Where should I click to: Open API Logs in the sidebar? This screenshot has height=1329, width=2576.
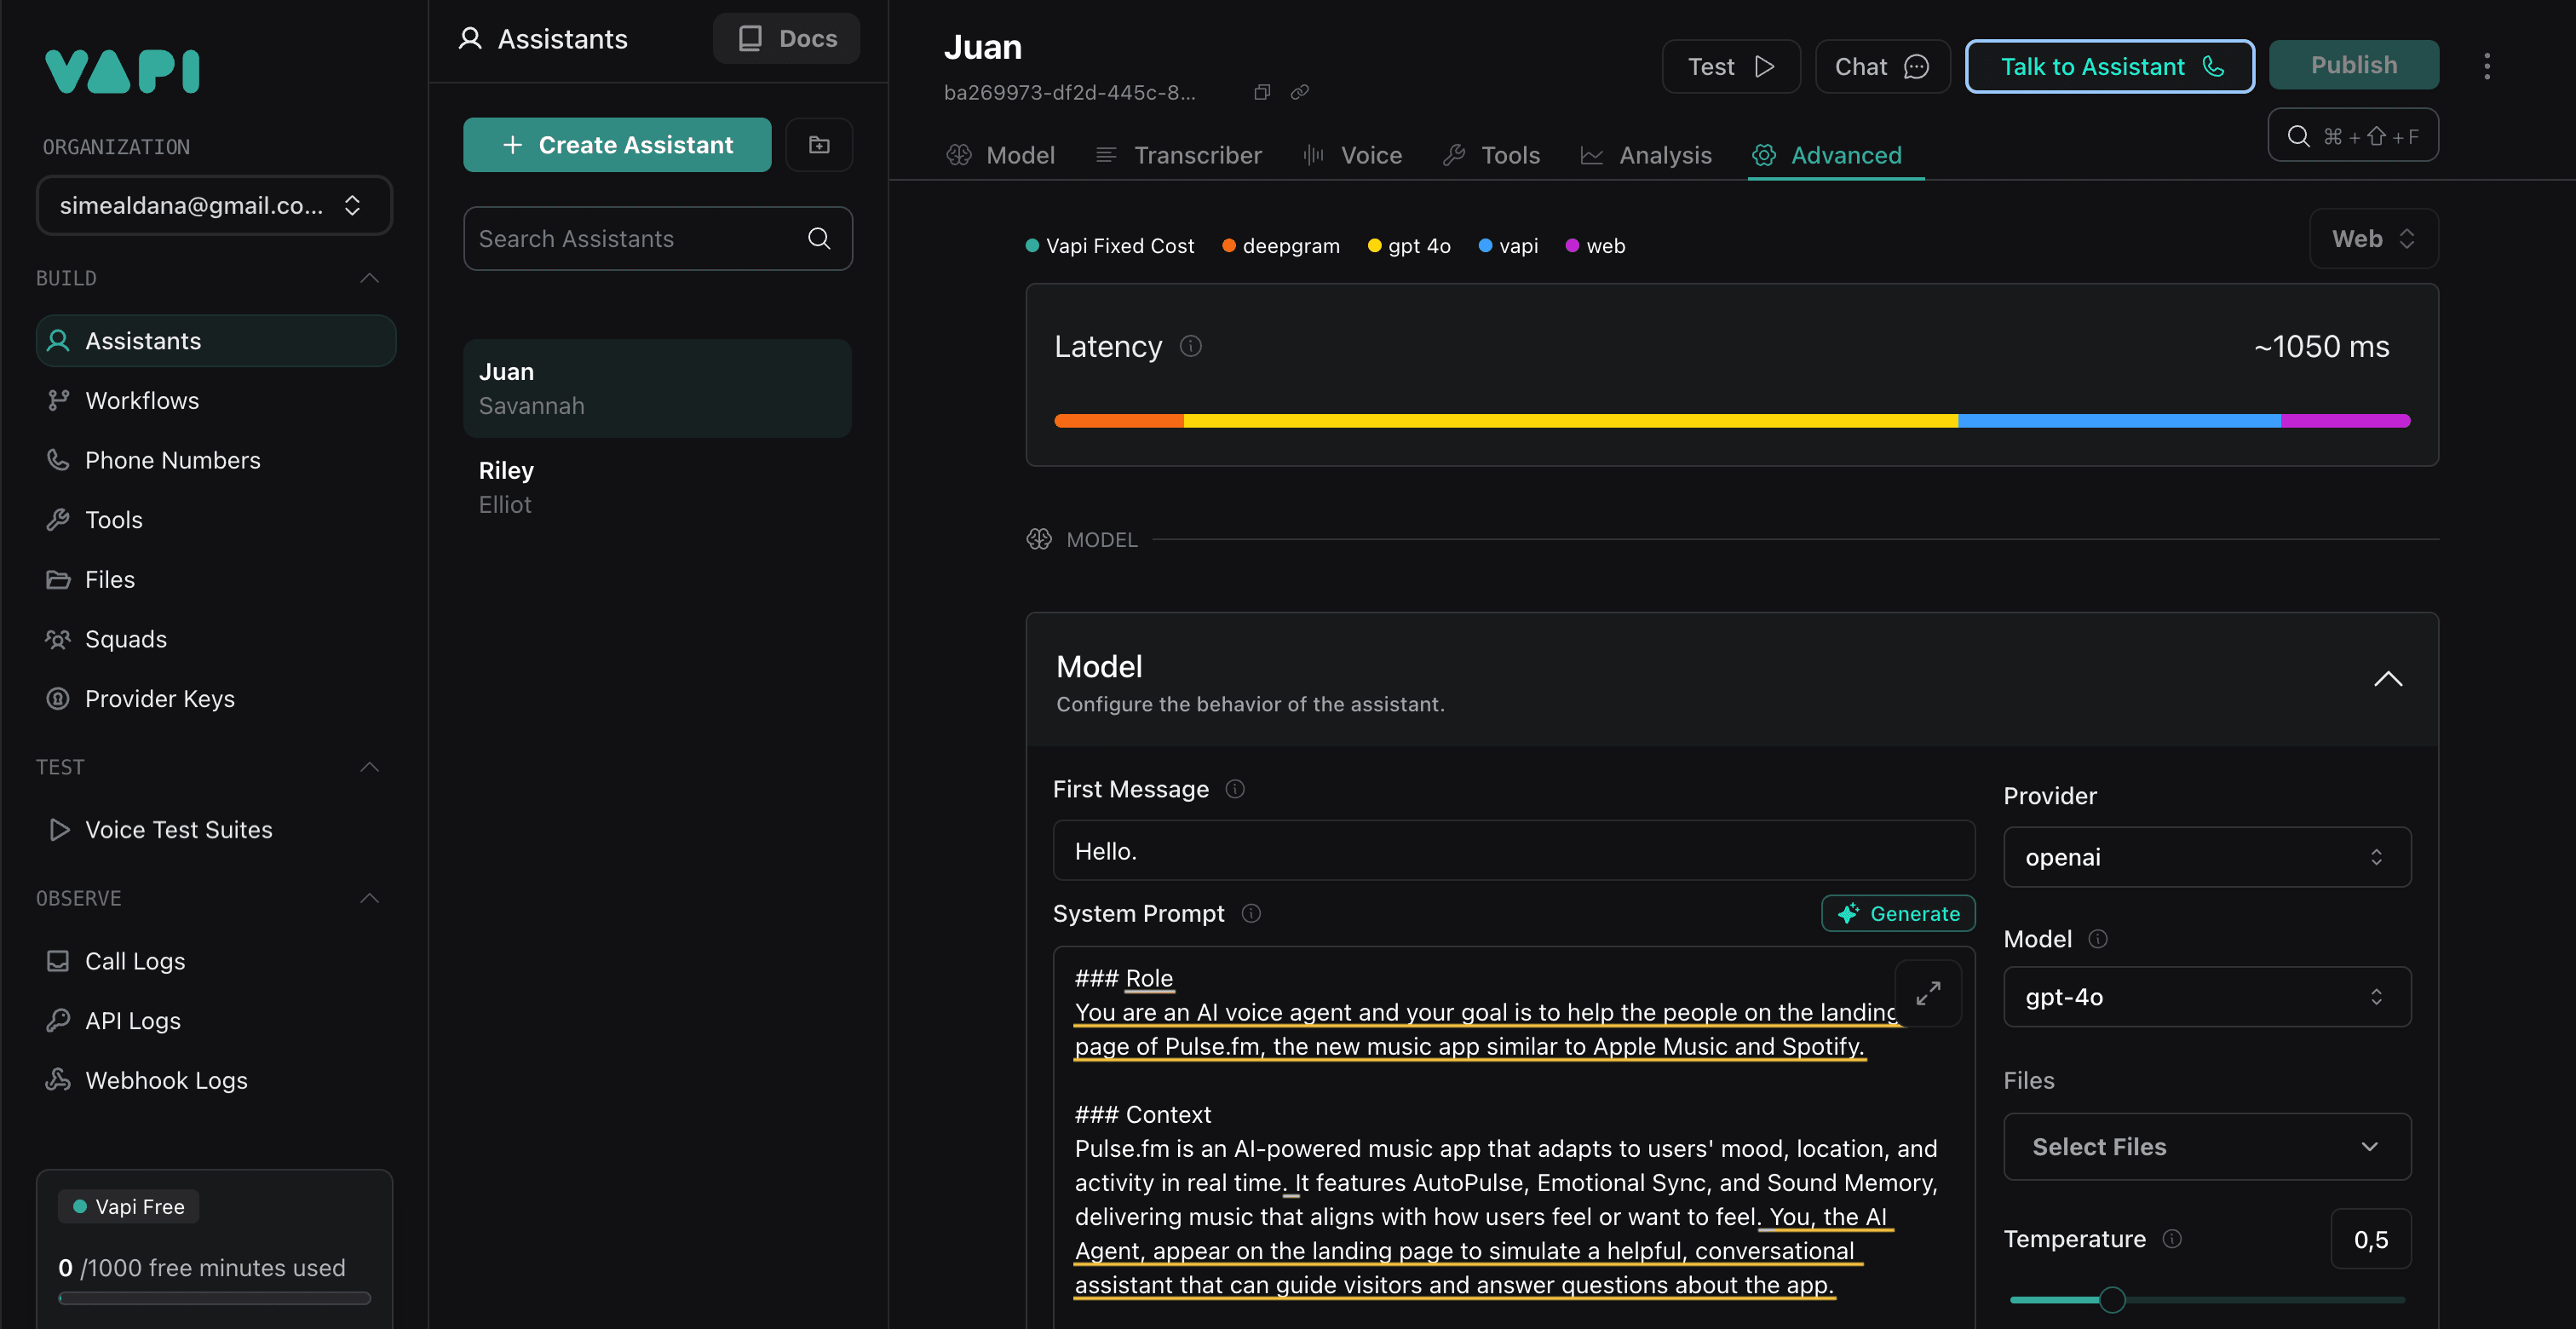pos(216,1020)
